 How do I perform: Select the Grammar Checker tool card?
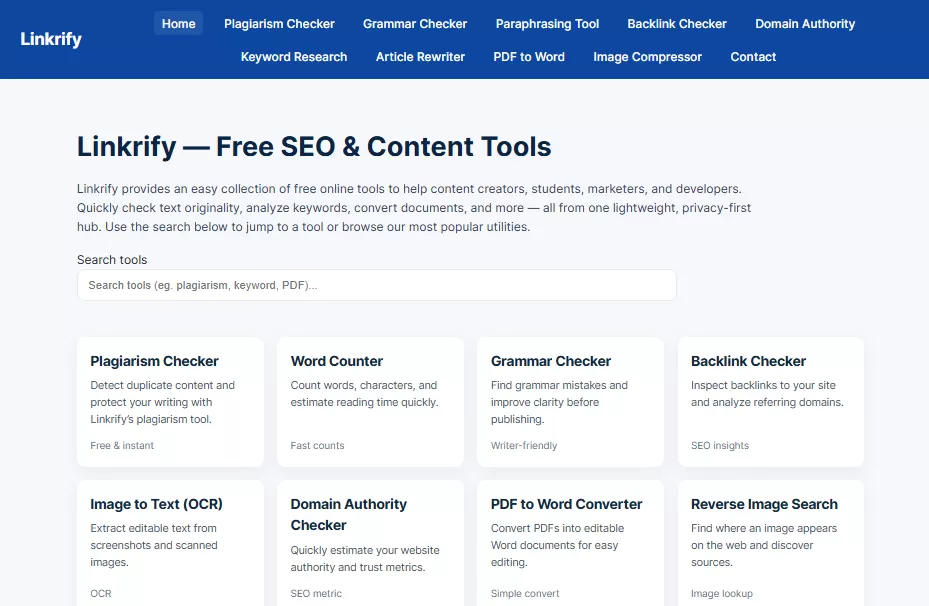(x=570, y=401)
